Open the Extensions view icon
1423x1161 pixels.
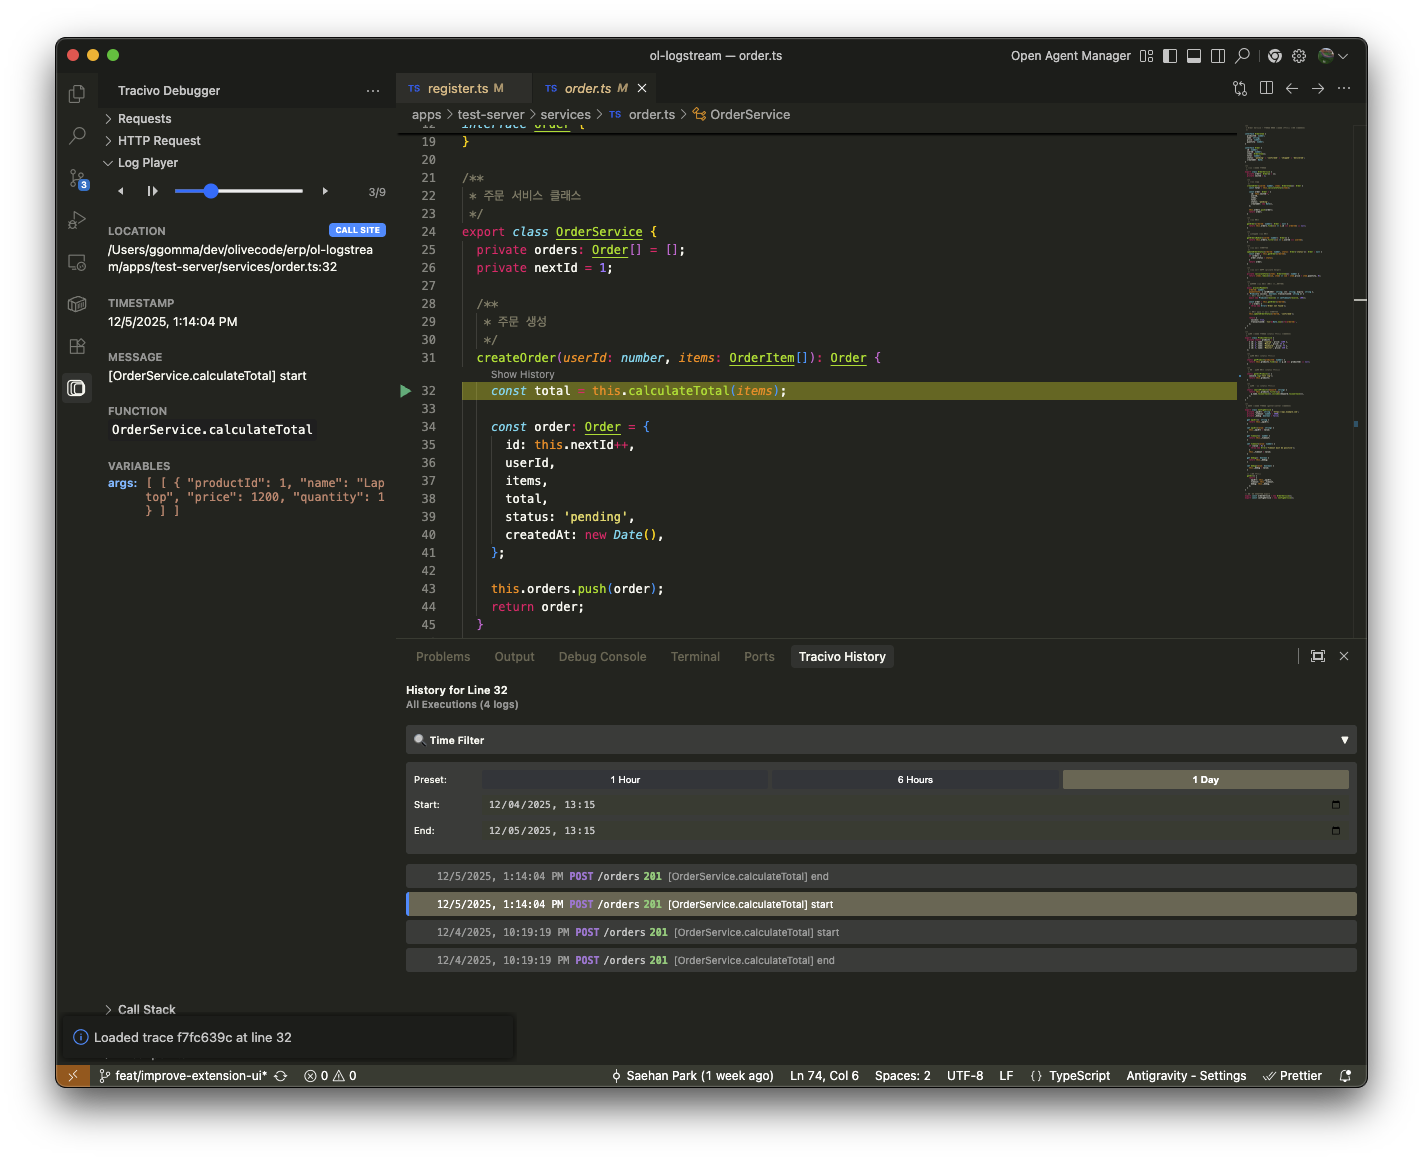77,346
